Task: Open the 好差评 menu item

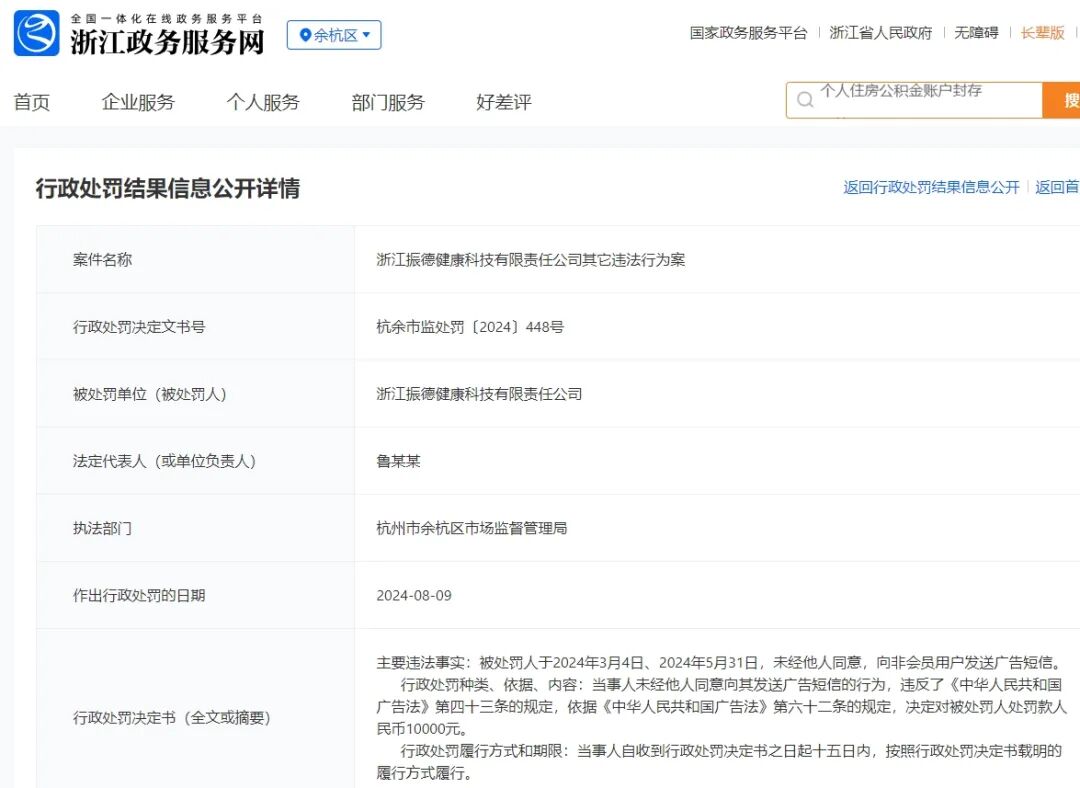Action: click(x=501, y=101)
